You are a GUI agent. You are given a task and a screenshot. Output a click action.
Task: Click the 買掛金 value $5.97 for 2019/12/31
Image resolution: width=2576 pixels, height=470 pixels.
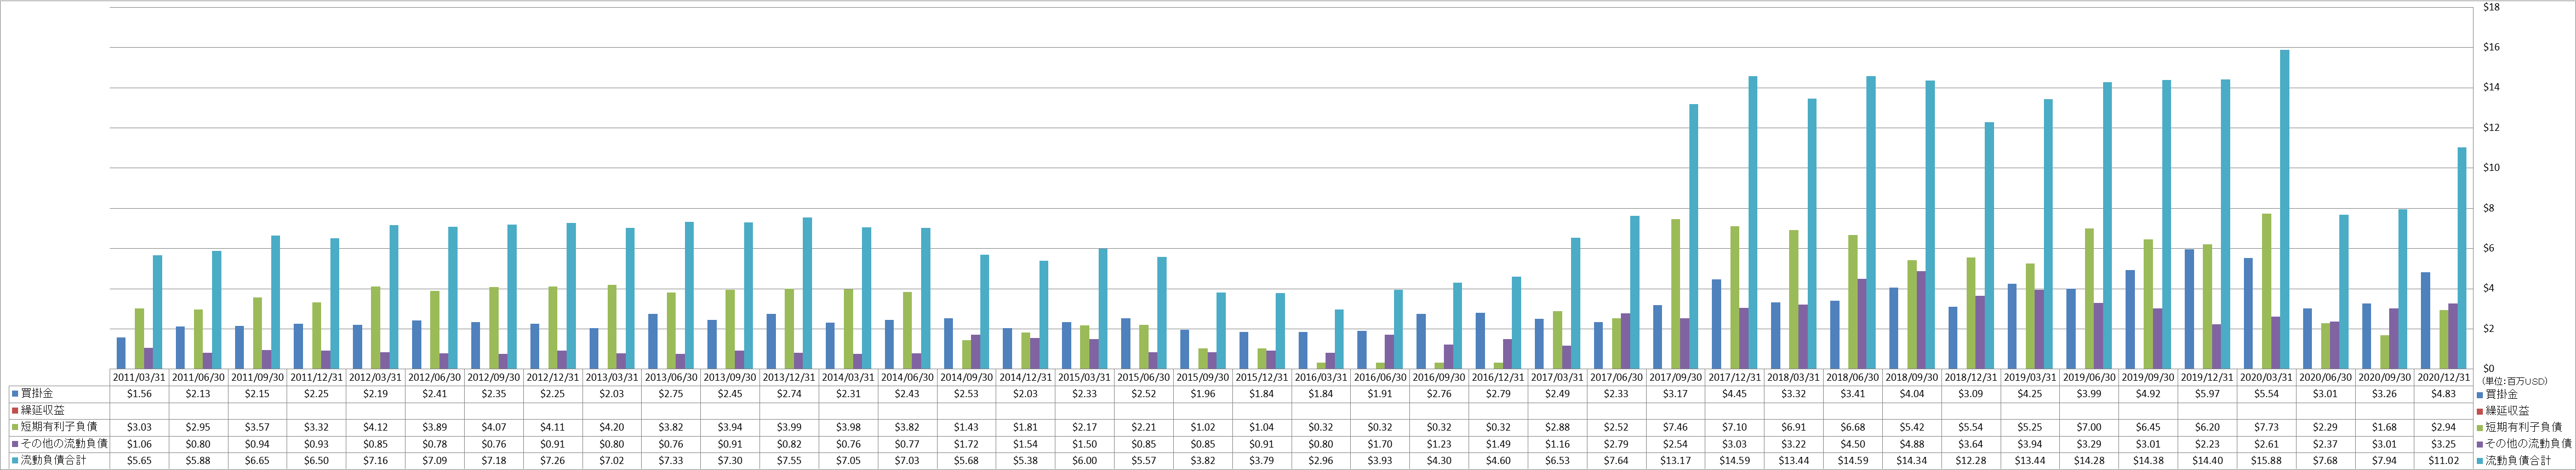point(2208,394)
